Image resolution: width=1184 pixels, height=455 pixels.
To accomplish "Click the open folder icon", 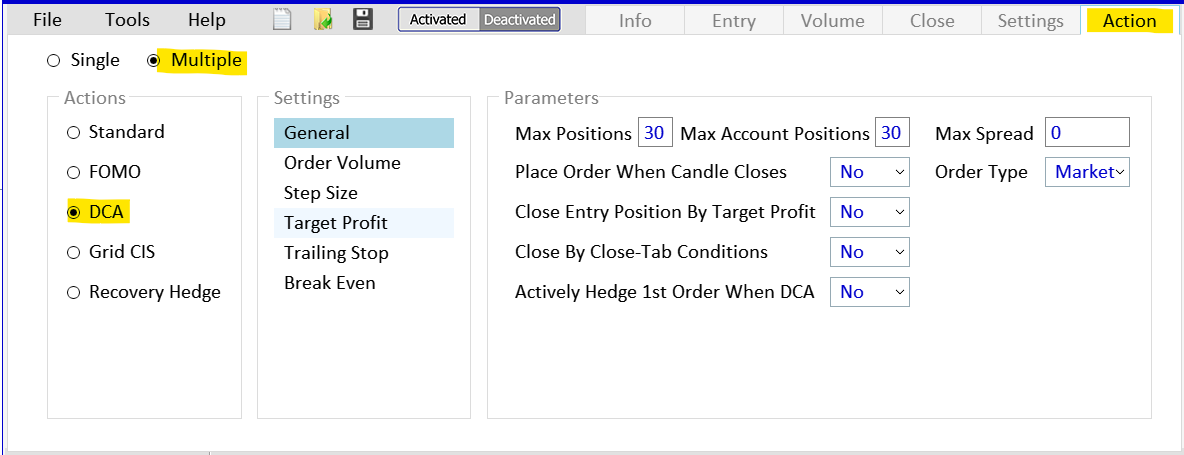I will point(323,19).
